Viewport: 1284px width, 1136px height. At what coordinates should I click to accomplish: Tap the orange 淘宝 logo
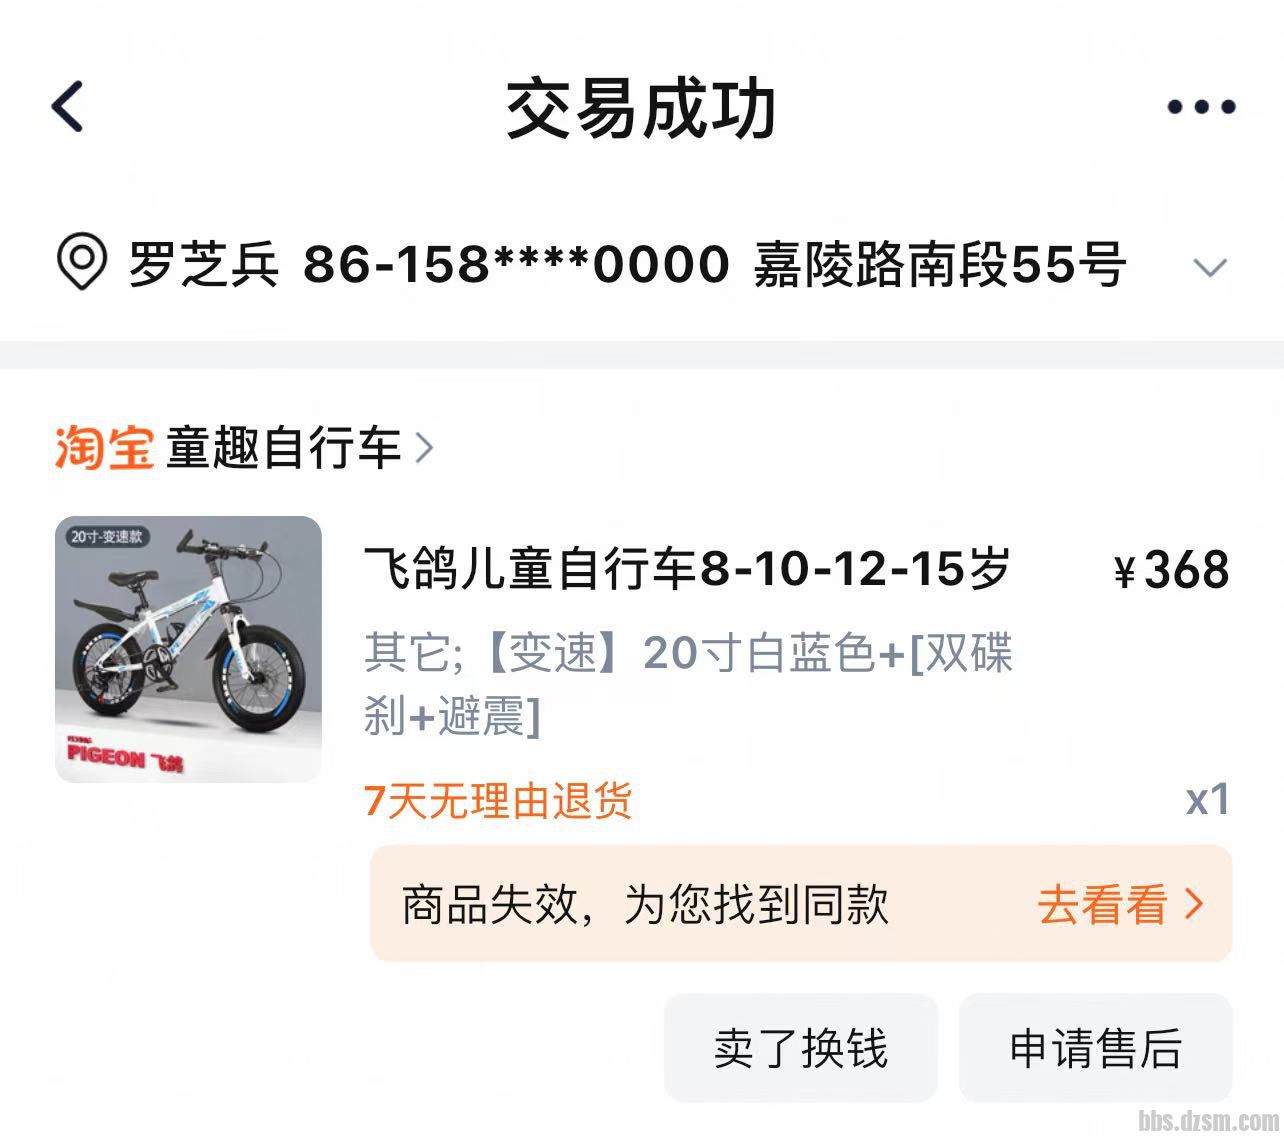(x=104, y=447)
